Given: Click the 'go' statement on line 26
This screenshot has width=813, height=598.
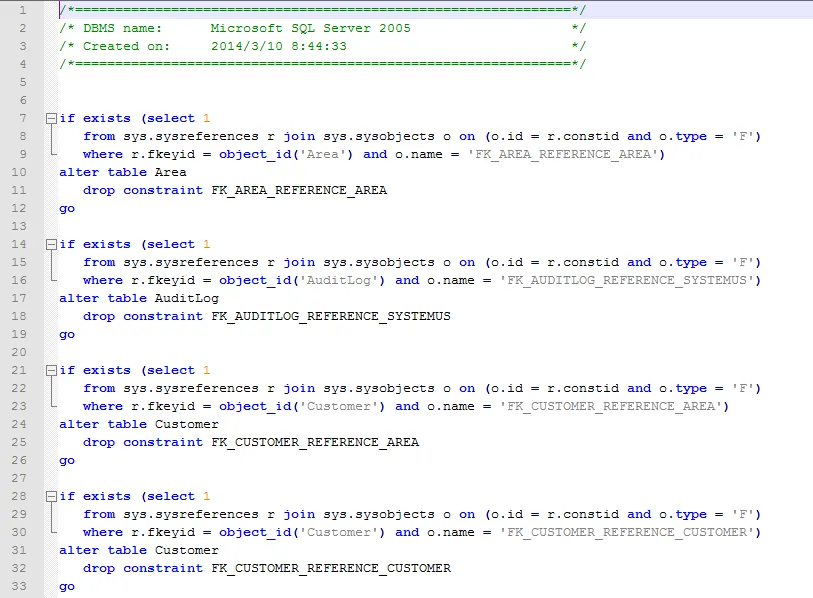Looking at the screenshot, I should tap(67, 460).
